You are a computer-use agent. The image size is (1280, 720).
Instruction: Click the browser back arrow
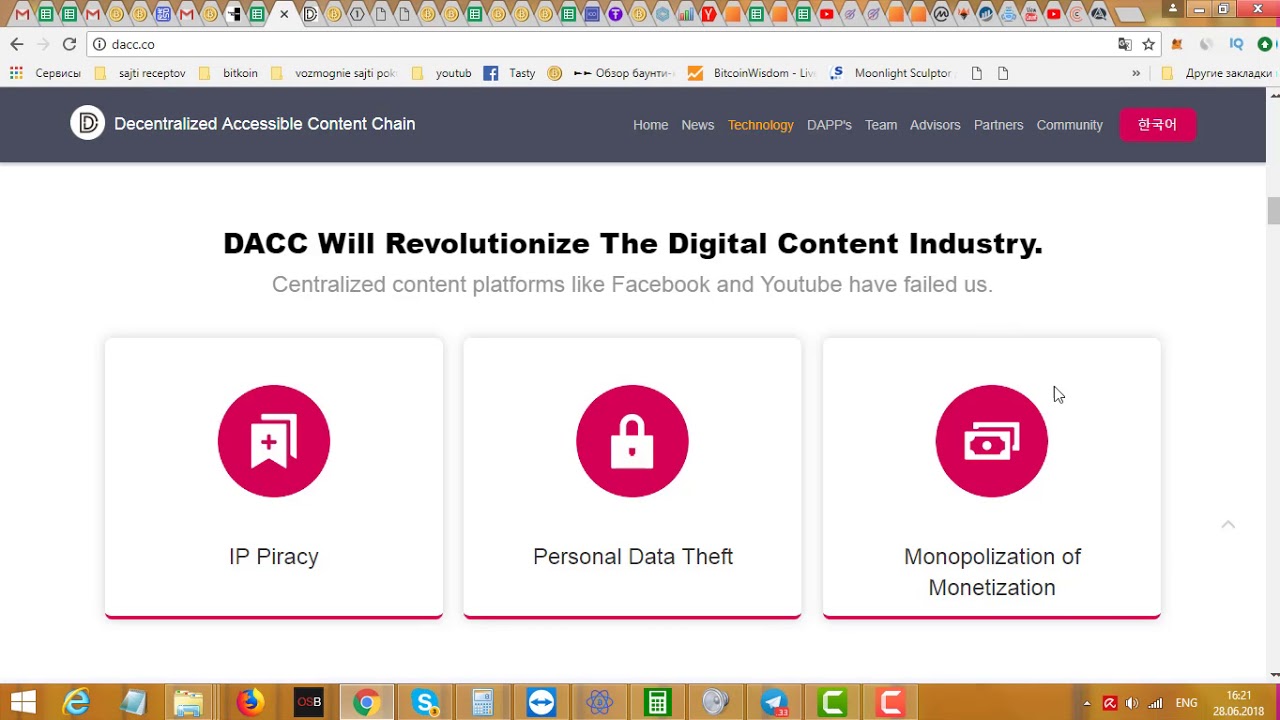pos(17,44)
